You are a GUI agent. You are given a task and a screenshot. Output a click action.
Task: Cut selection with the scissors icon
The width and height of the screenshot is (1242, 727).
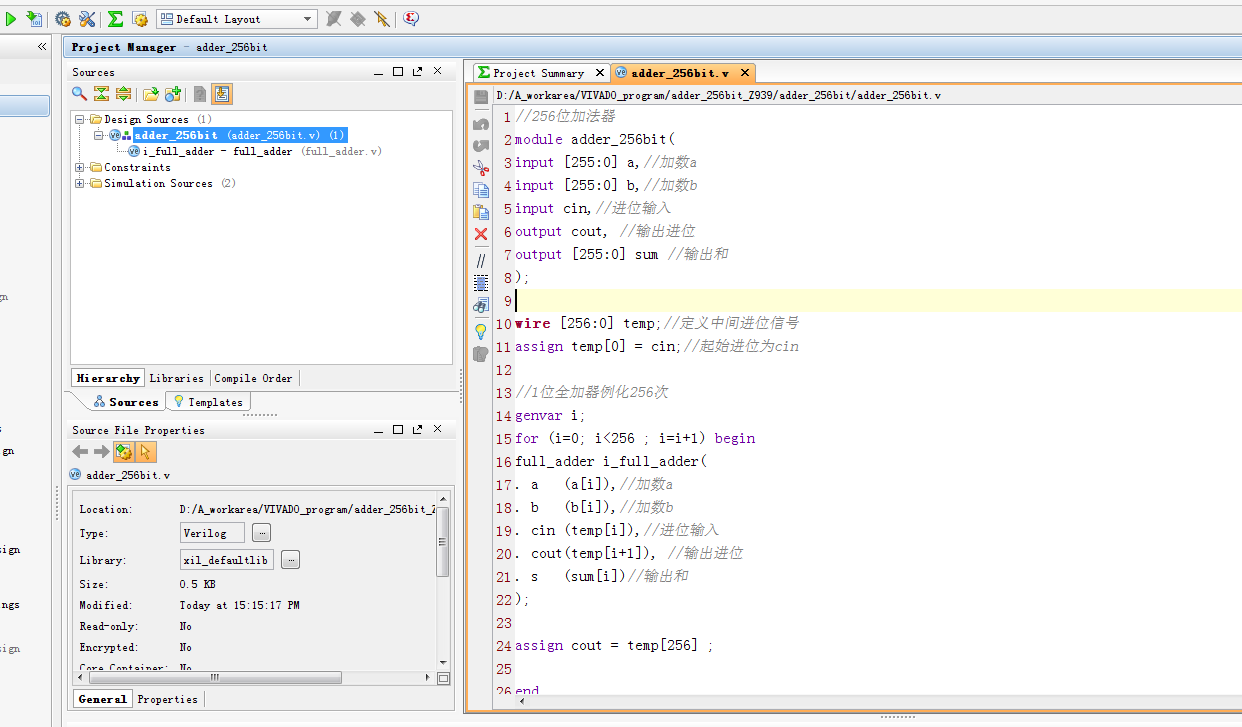pyautogui.click(x=481, y=168)
